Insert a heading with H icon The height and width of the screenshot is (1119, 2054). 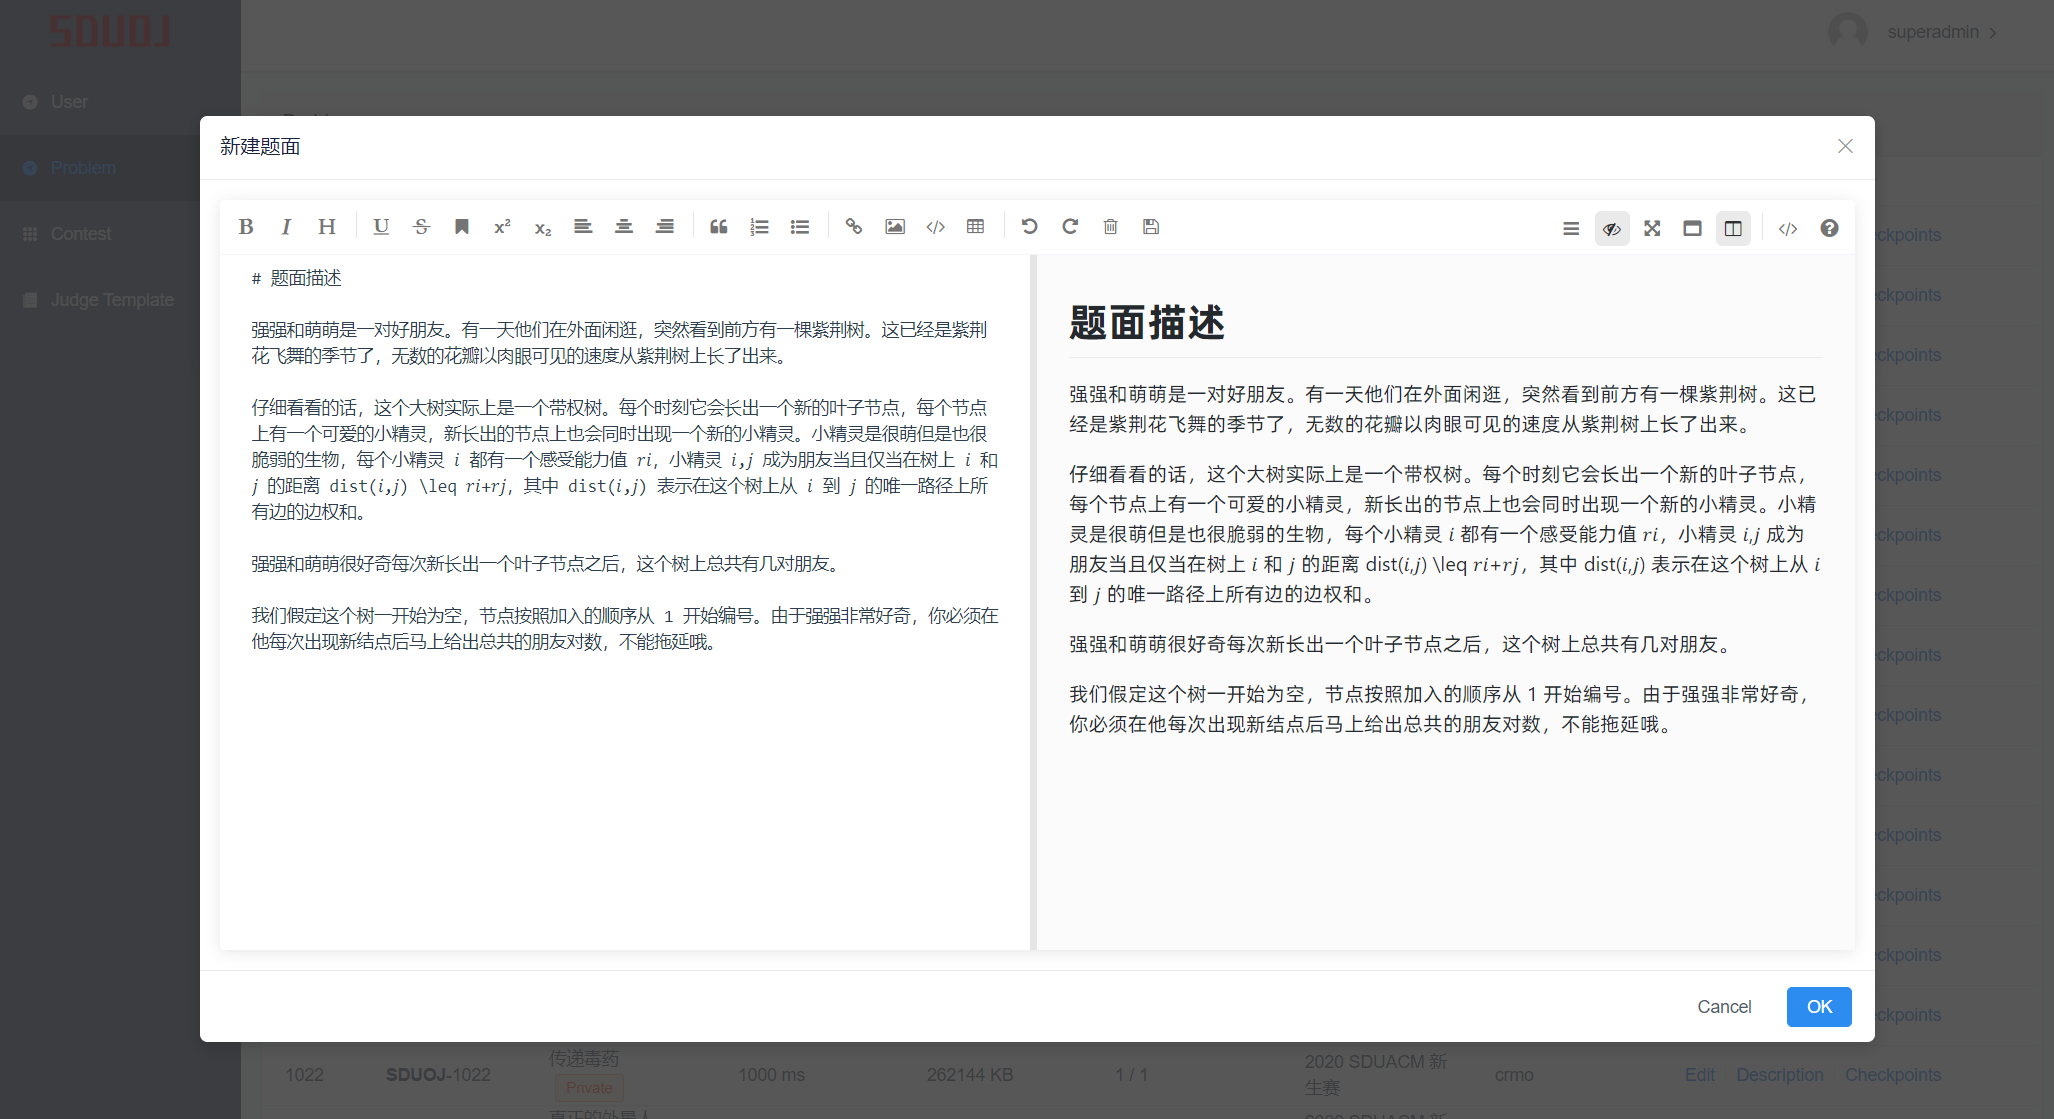pyautogui.click(x=327, y=227)
